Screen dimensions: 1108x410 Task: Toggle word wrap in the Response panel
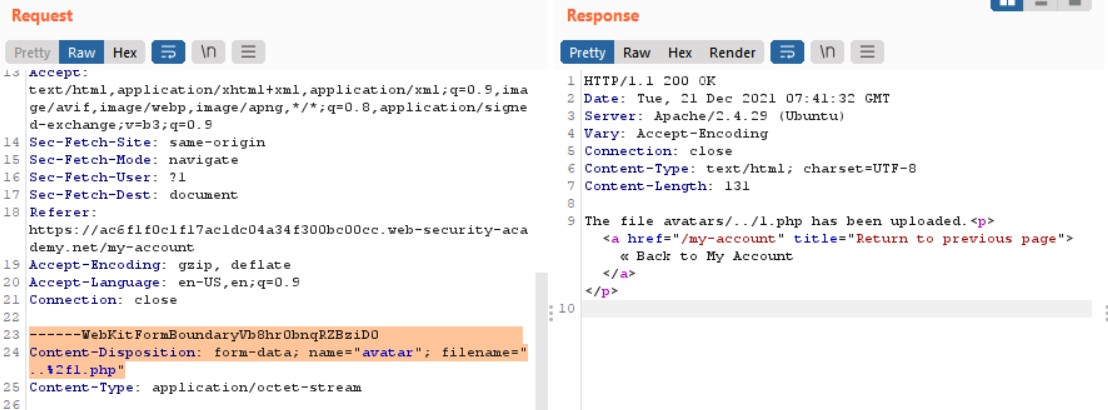pyautogui.click(x=787, y=52)
